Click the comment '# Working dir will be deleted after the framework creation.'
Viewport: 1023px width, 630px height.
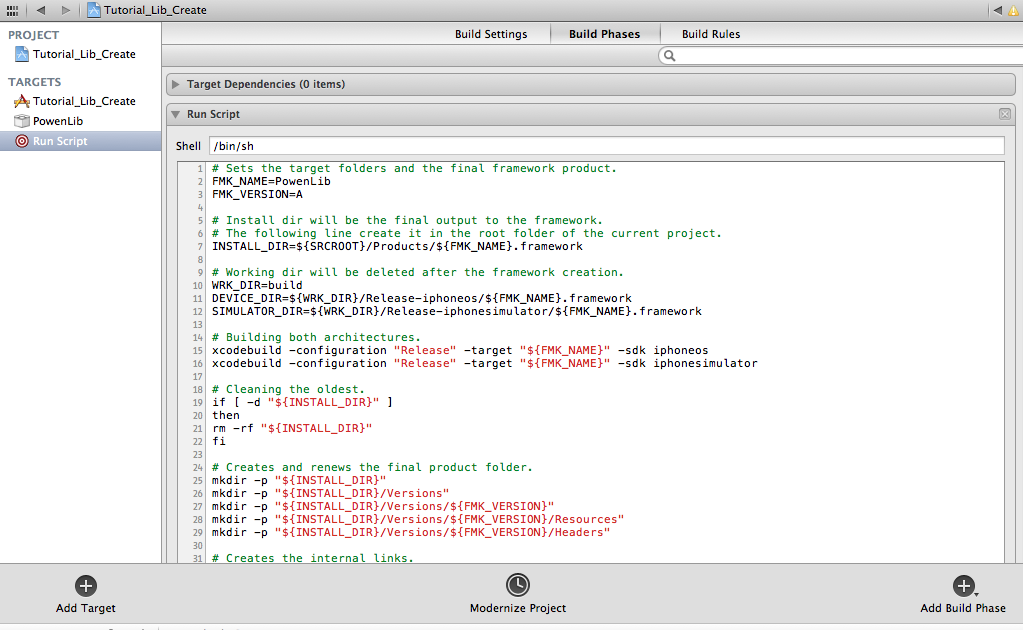(418, 273)
